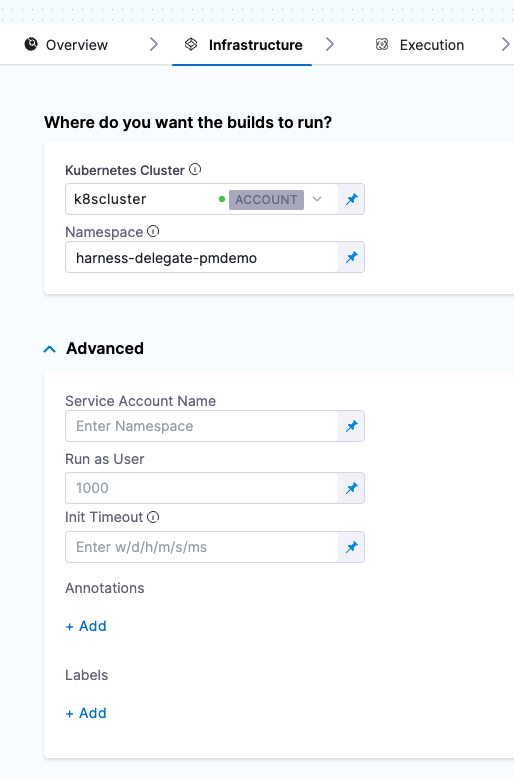Open the Kubernetes Cluster dropdown arrow
This screenshot has height=778, width=514.
pyautogui.click(x=317, y=199)
